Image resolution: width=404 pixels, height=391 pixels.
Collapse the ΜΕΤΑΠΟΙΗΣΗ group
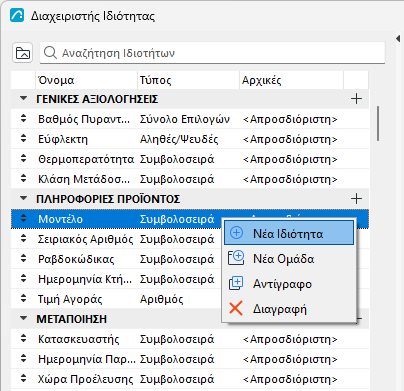[23, 318]
